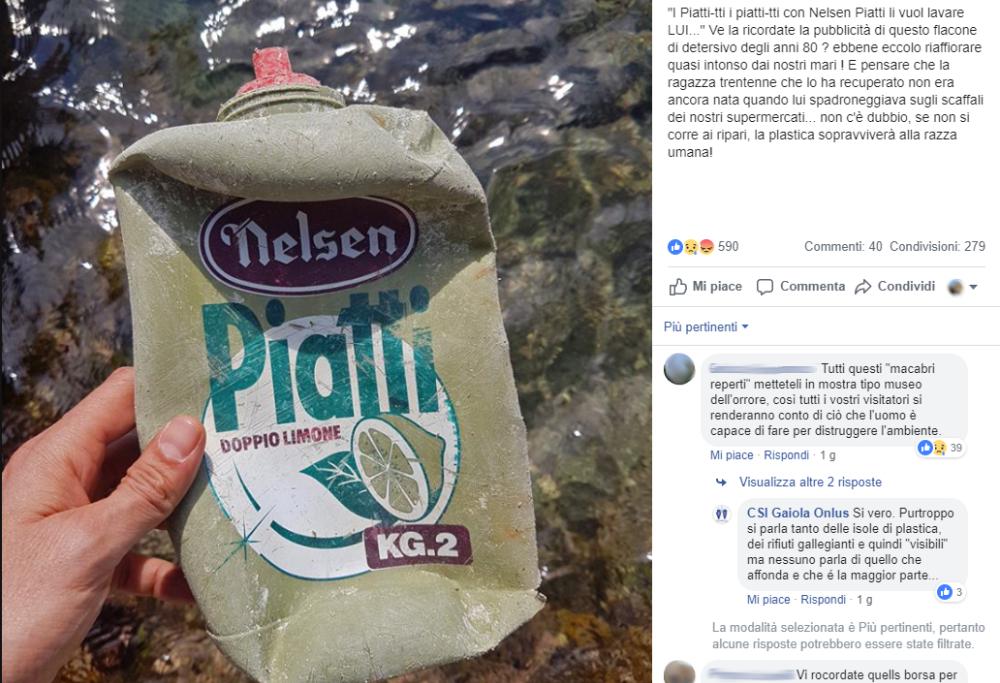Click the 1 g timestamp on the first comment
1000x683 pixels.
tap(828, 455)
